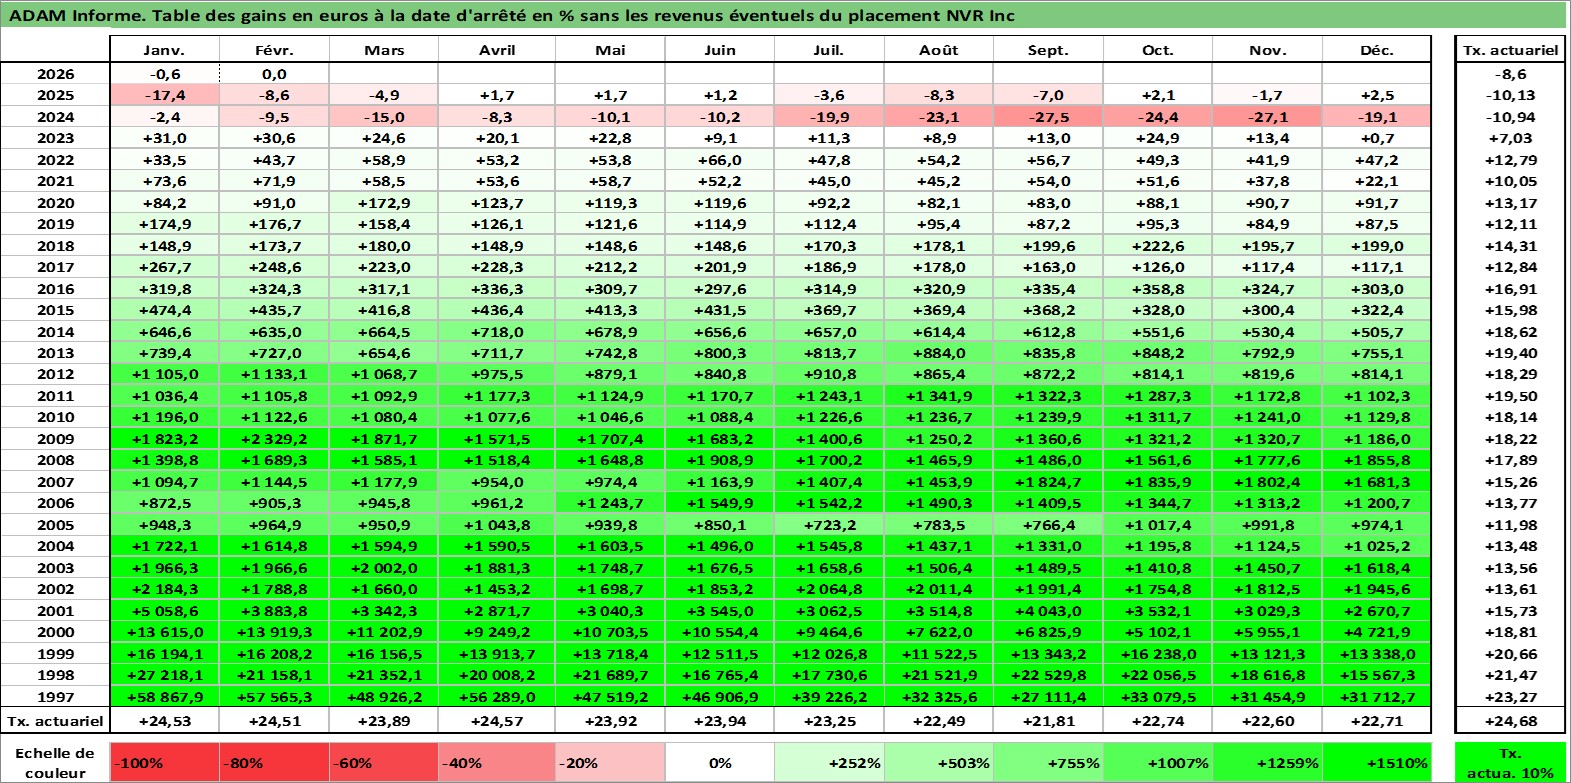Select cell +884,0 in the 2013 row

[x=939, y=353]
